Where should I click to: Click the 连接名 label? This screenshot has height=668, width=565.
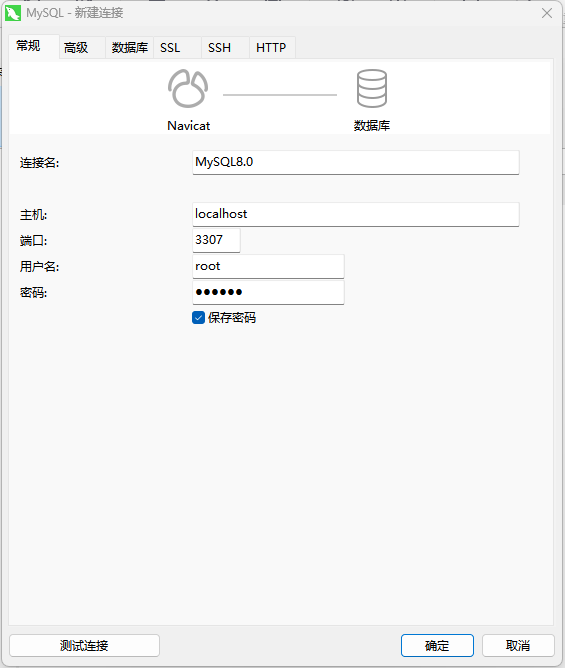point(39,163)
